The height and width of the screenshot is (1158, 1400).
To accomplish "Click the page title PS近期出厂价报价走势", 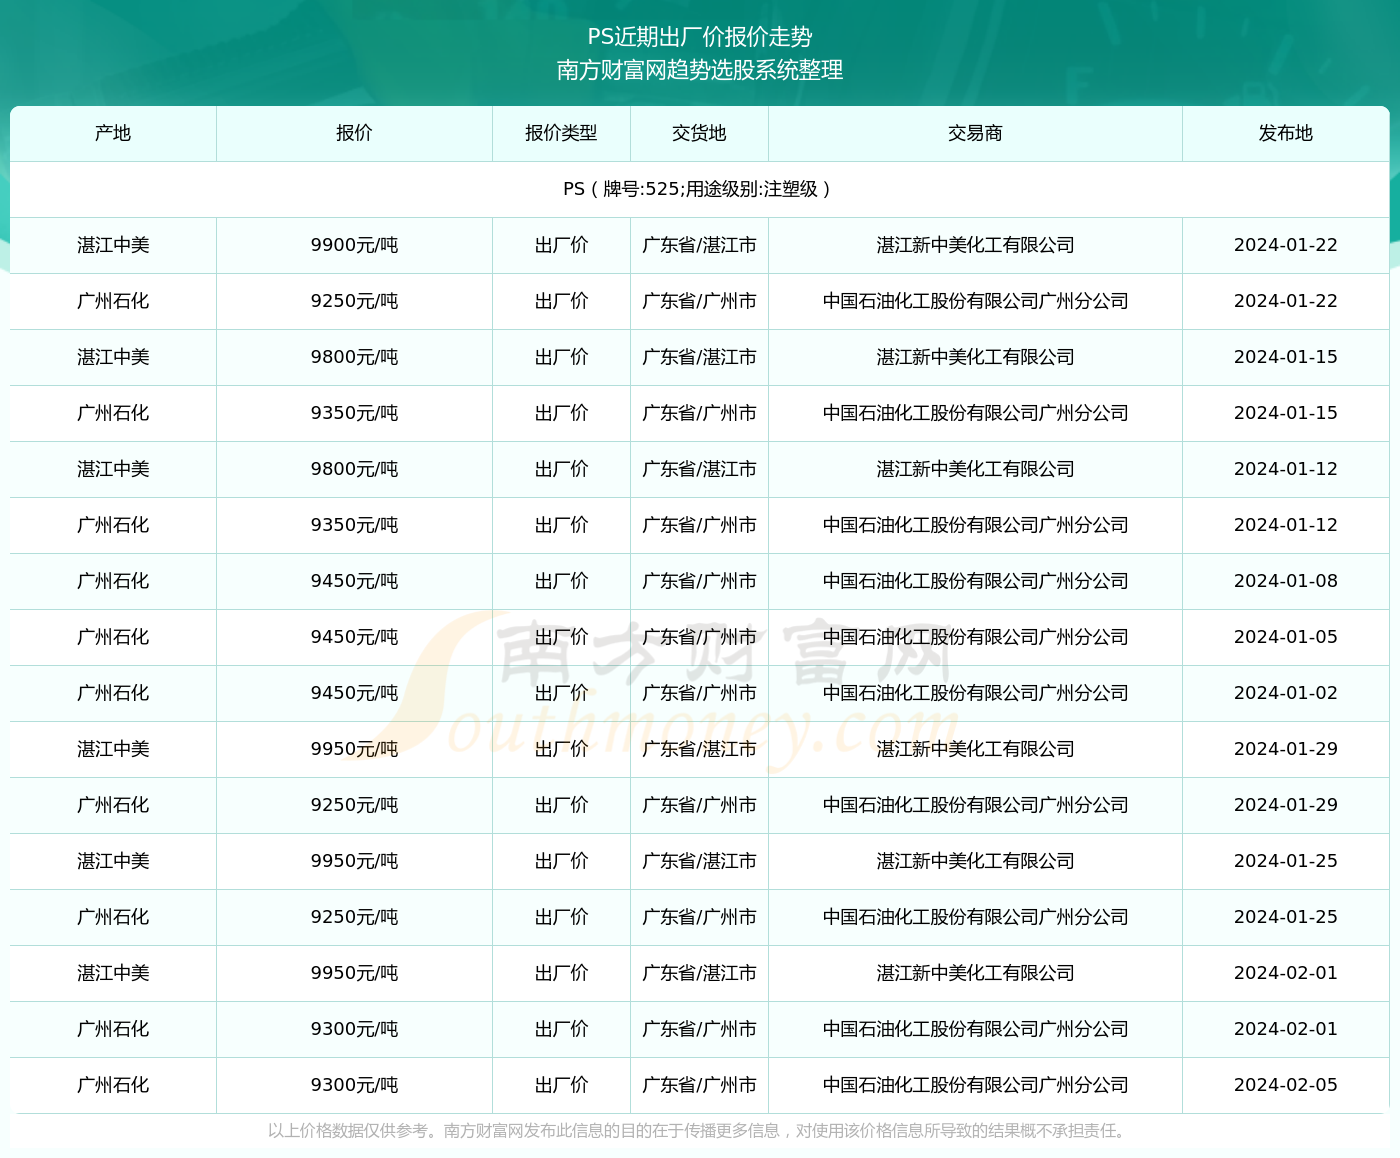I will tap(700, 36).
